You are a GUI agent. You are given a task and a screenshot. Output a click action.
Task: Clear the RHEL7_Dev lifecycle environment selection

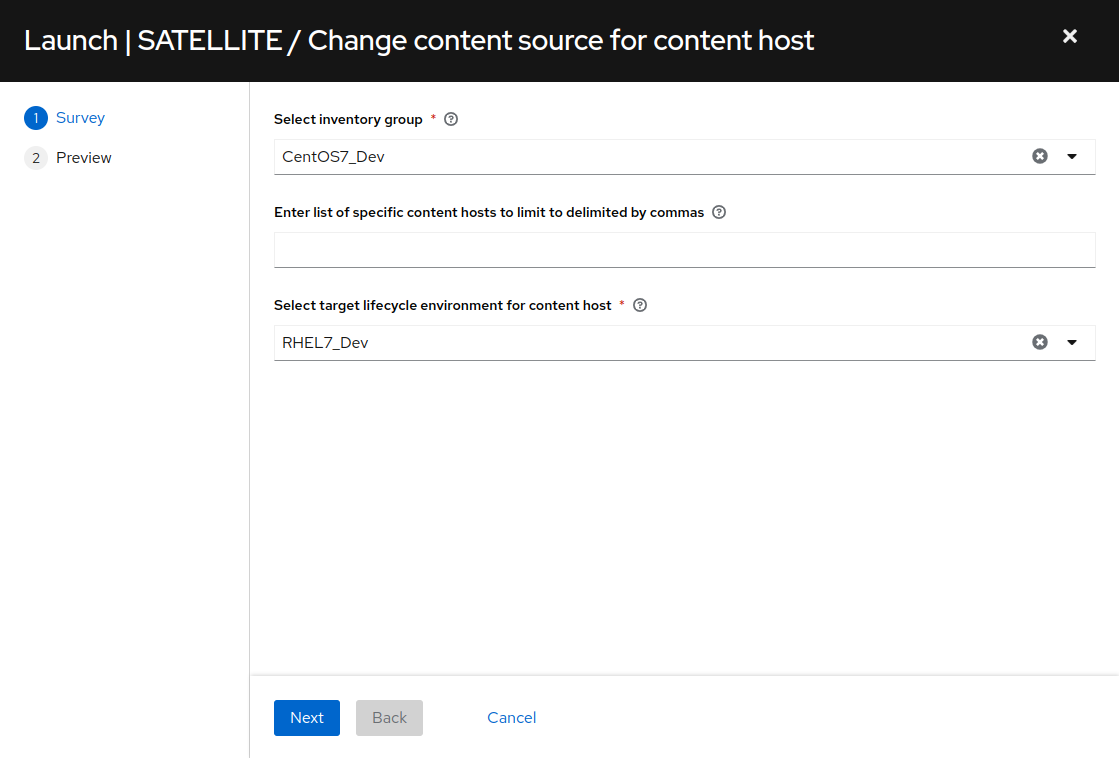(x=1040, y=342)
